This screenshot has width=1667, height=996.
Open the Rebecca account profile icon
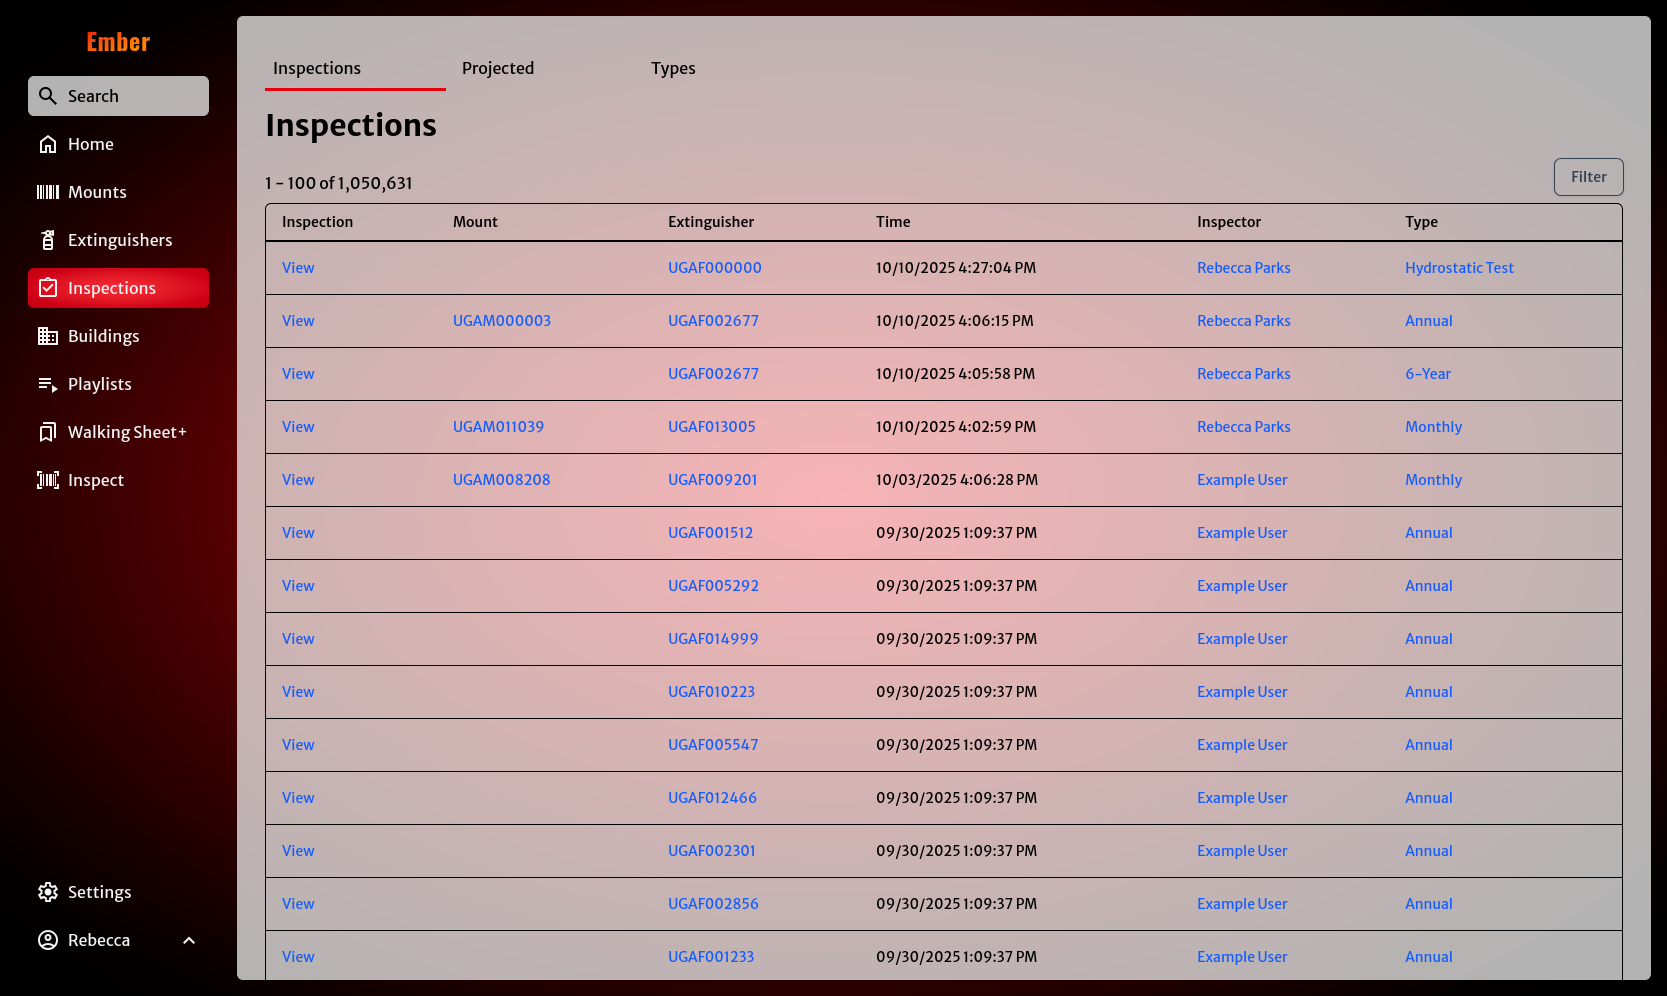tap(48, 940)
